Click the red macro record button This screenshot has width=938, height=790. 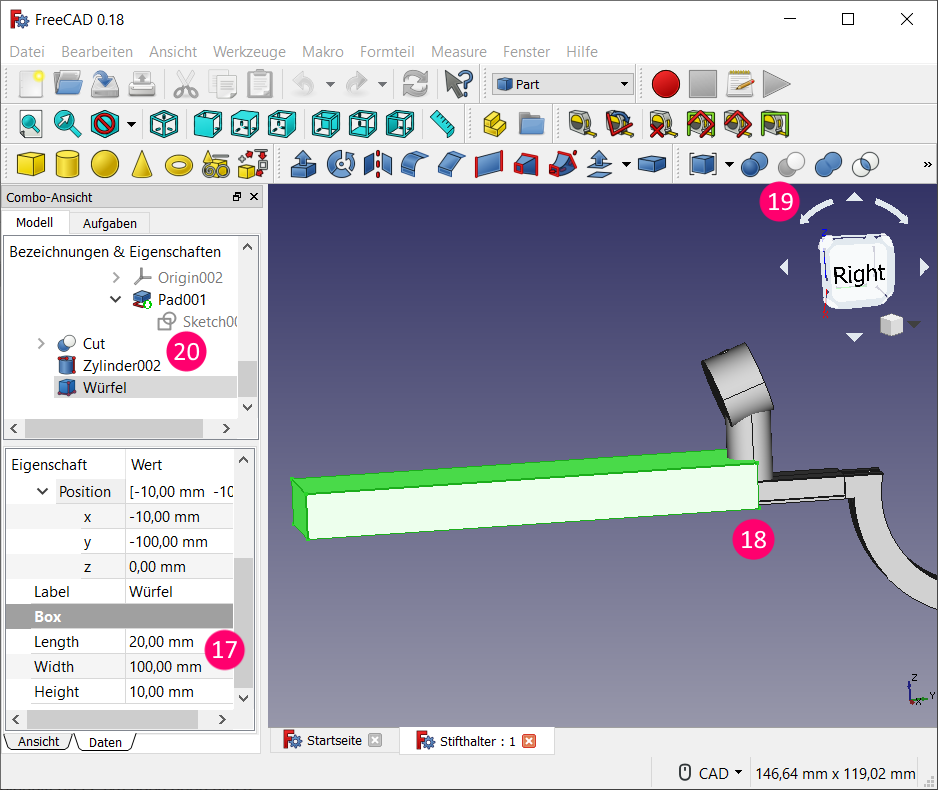coord(665,84)
